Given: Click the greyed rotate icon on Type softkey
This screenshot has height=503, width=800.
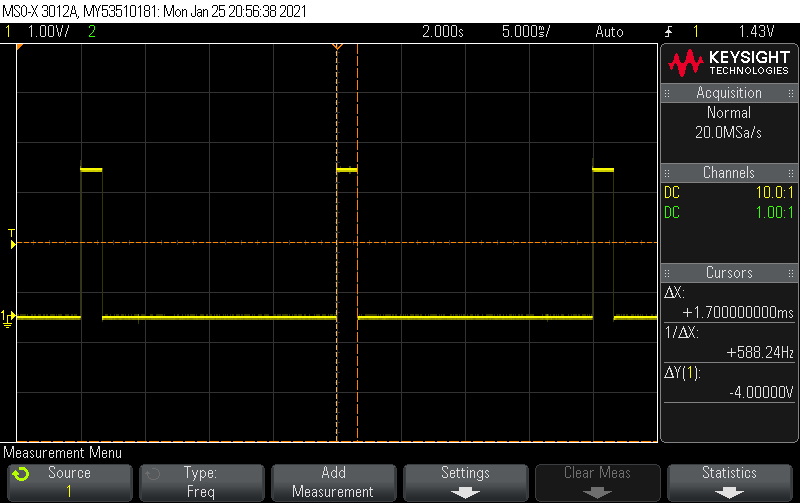Looking at the screenshot, I should [x=153, y=474].
